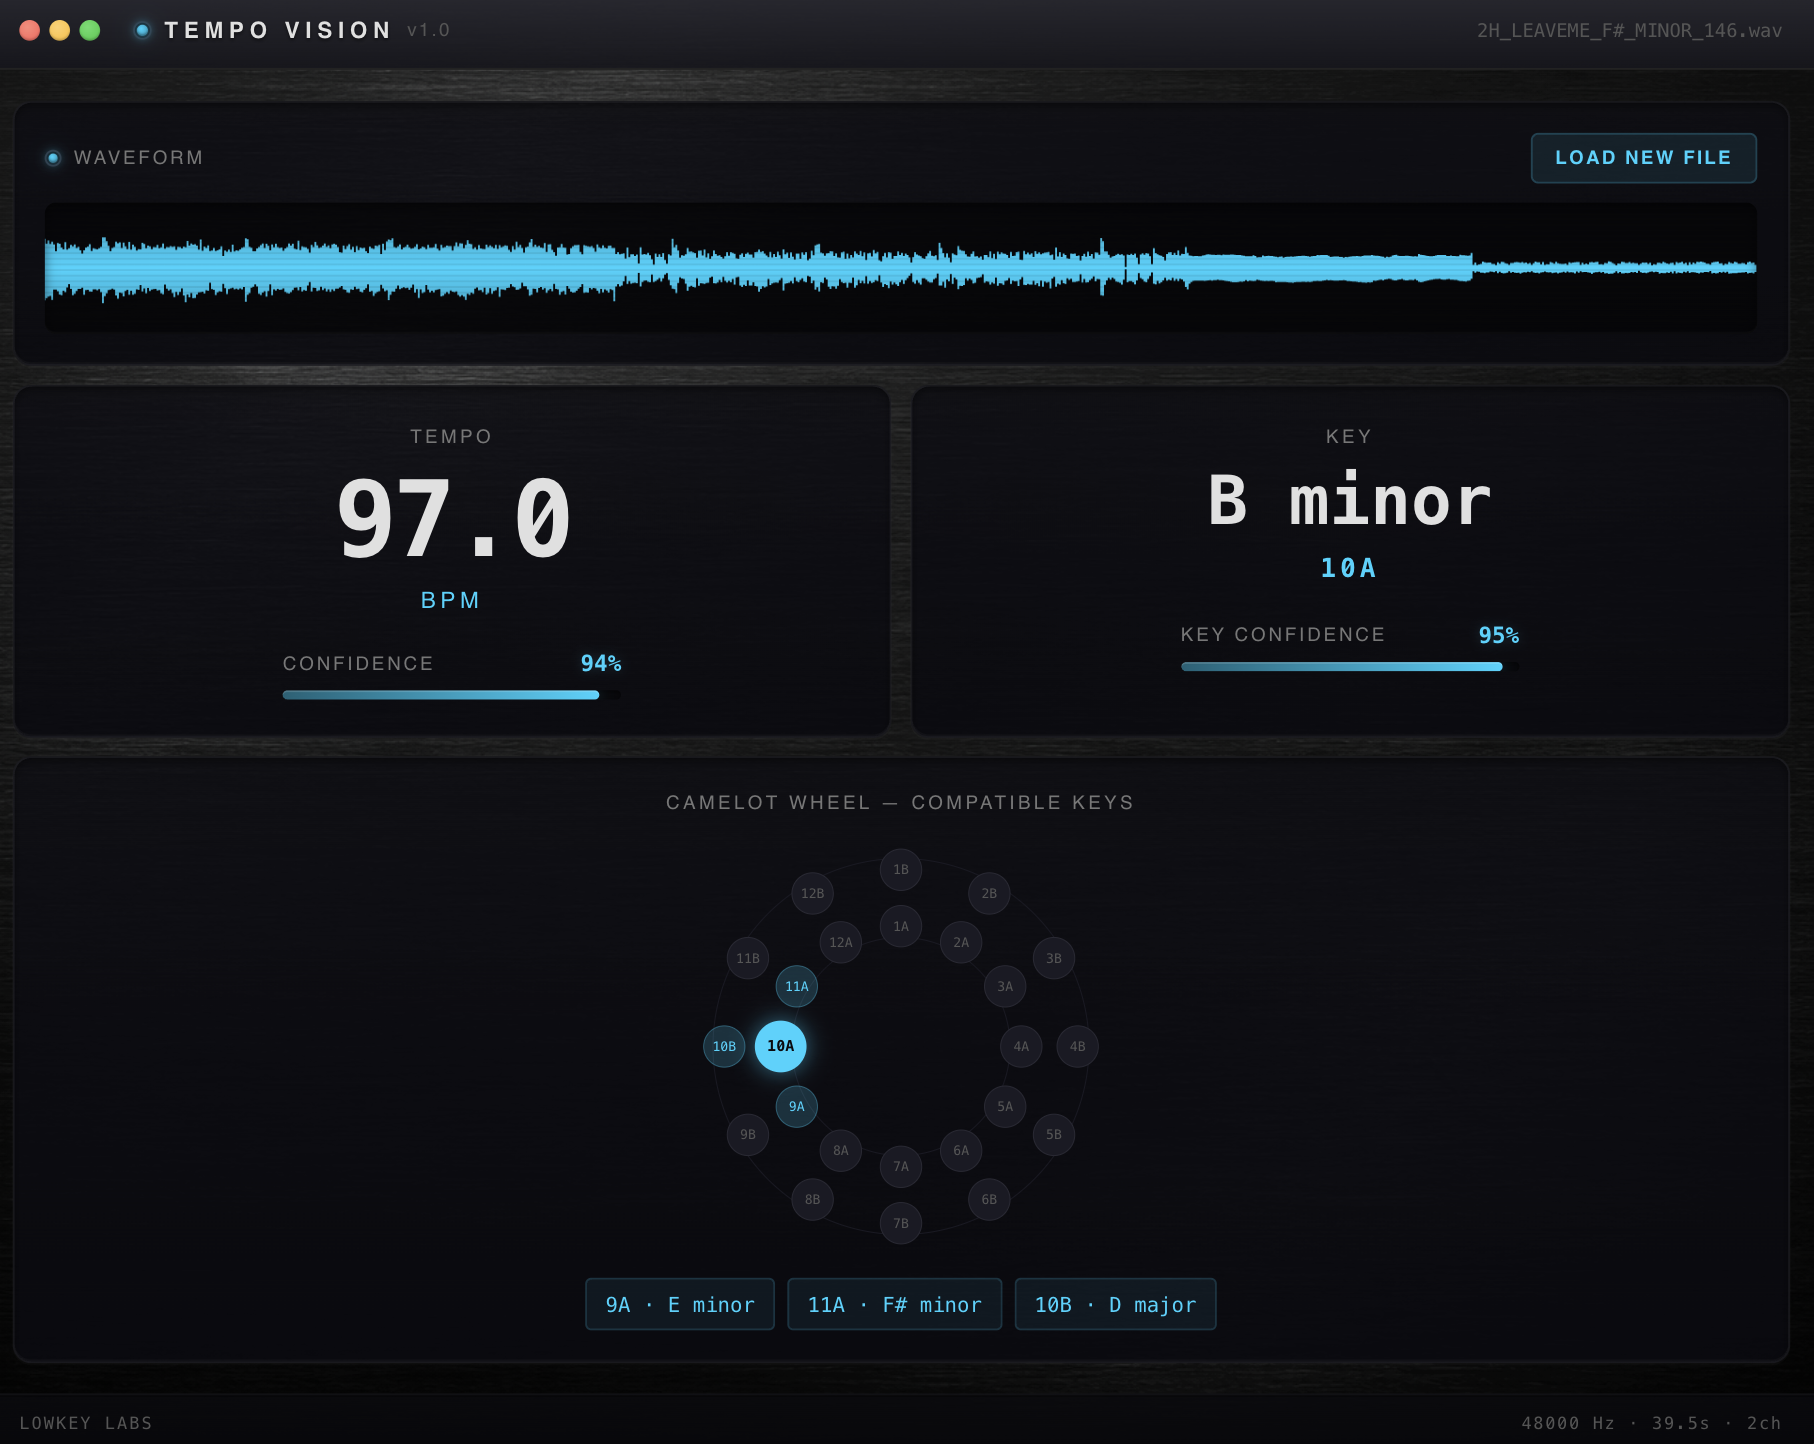
Task: Click the 5A node on the wheel
Action: click(1005, 1106)
